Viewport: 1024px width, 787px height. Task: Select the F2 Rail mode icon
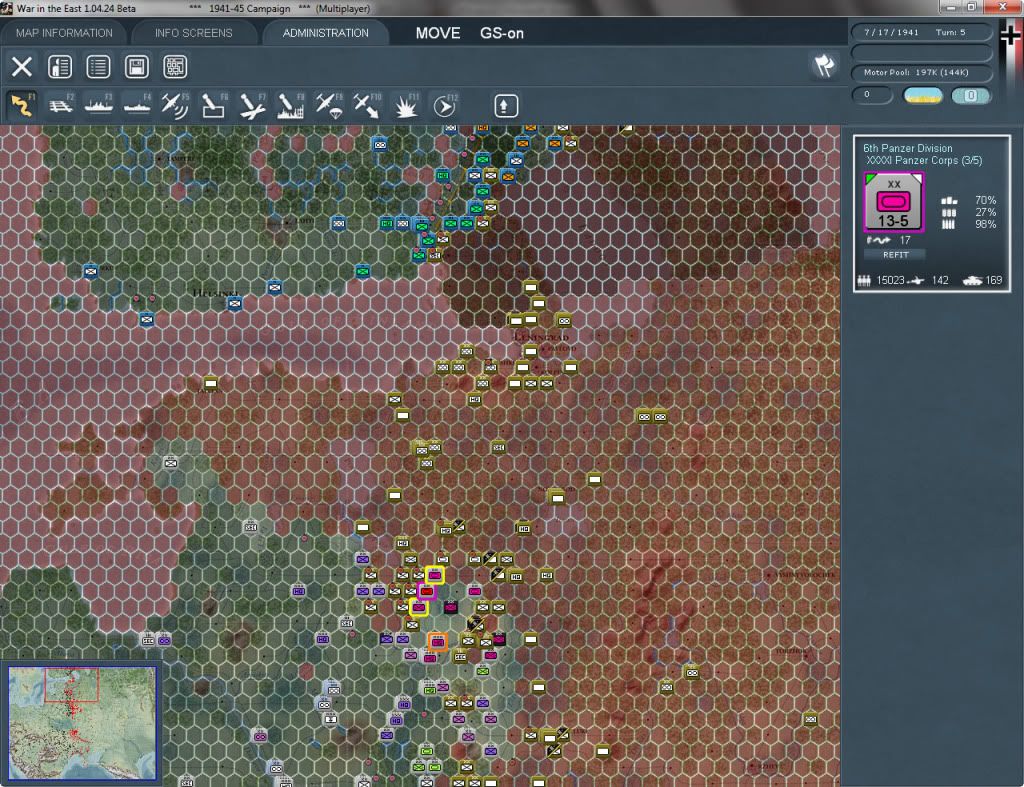point(61,106)
